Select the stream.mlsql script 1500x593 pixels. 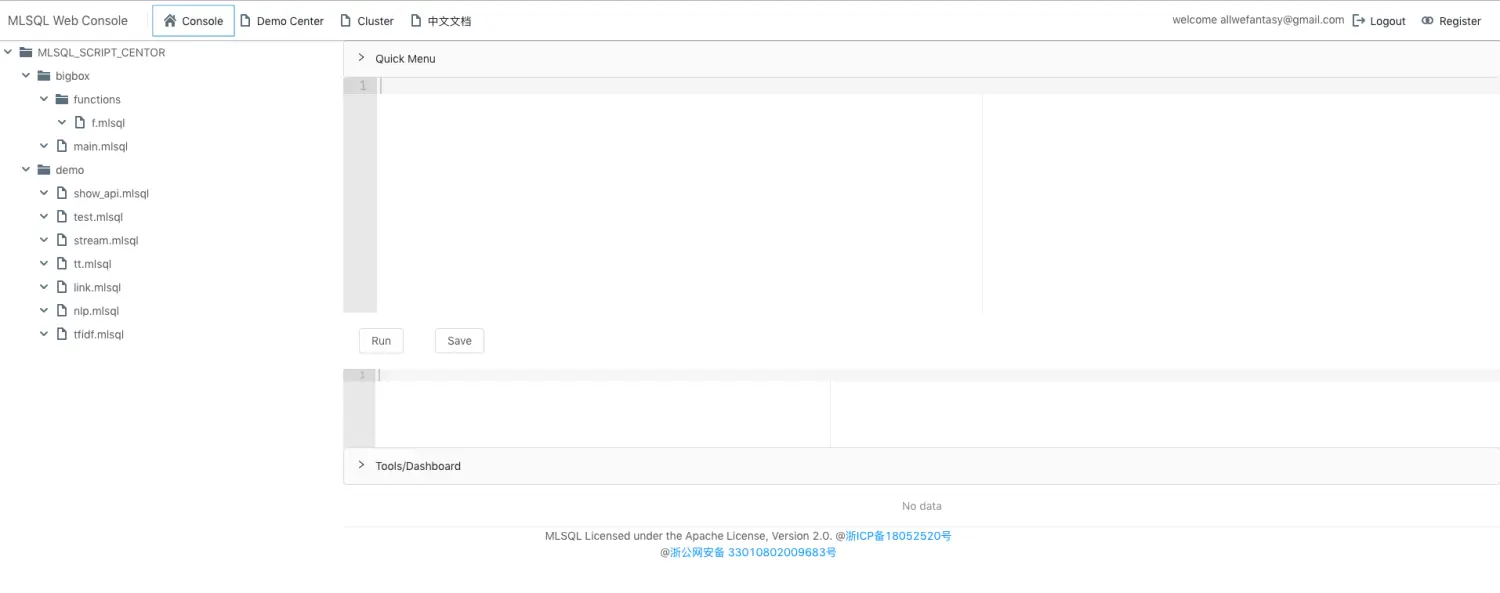[x=106, y=240]
